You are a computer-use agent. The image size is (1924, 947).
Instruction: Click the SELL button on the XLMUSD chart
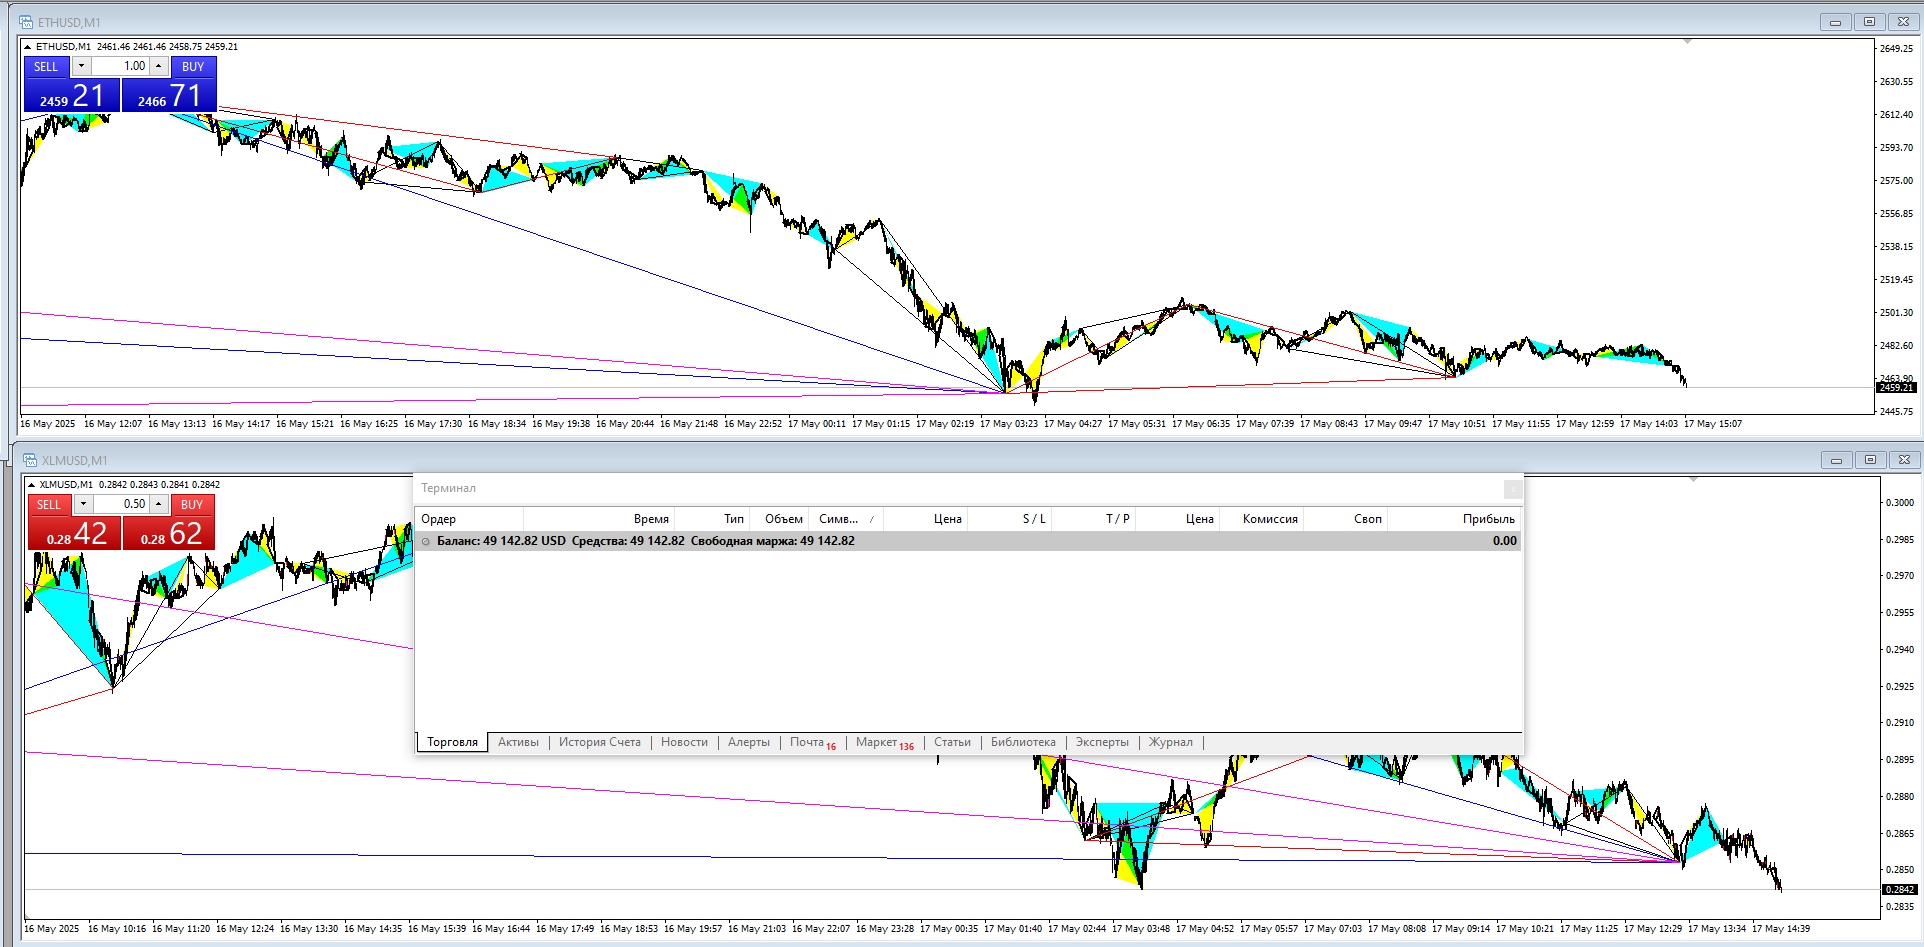tap(48, 505)
